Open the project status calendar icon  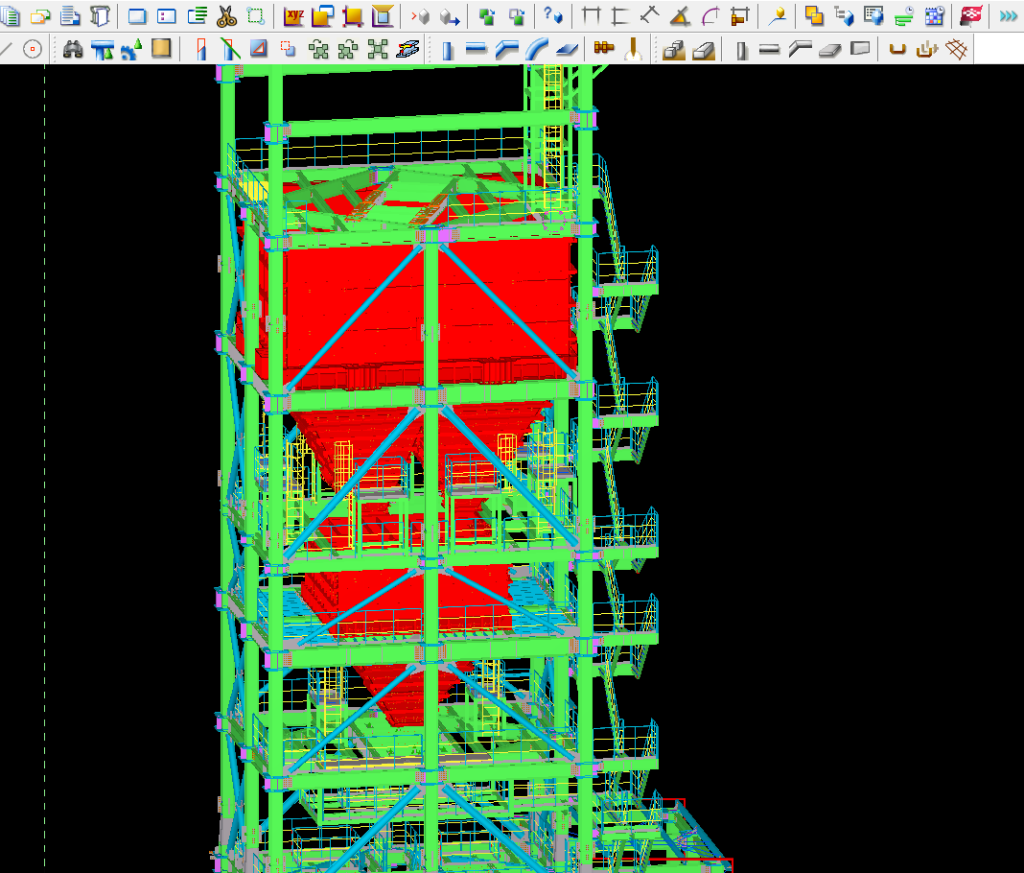934,16
